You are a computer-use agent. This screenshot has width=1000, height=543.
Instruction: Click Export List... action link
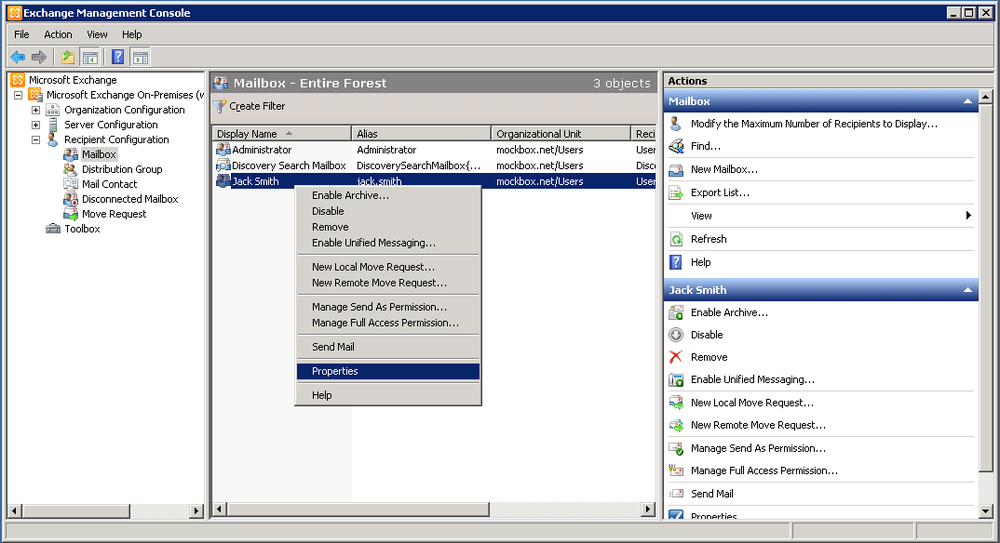click(x=720, y=193)
